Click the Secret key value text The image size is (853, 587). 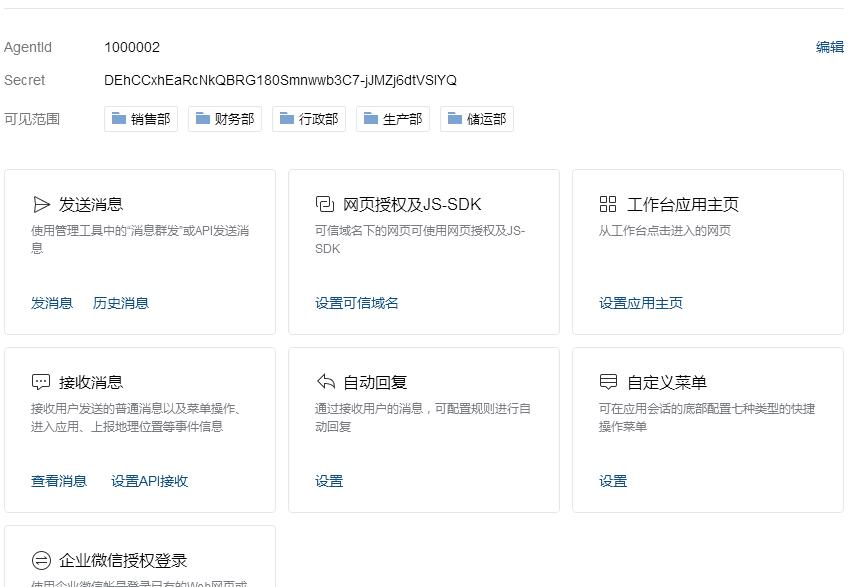(280, 80)
